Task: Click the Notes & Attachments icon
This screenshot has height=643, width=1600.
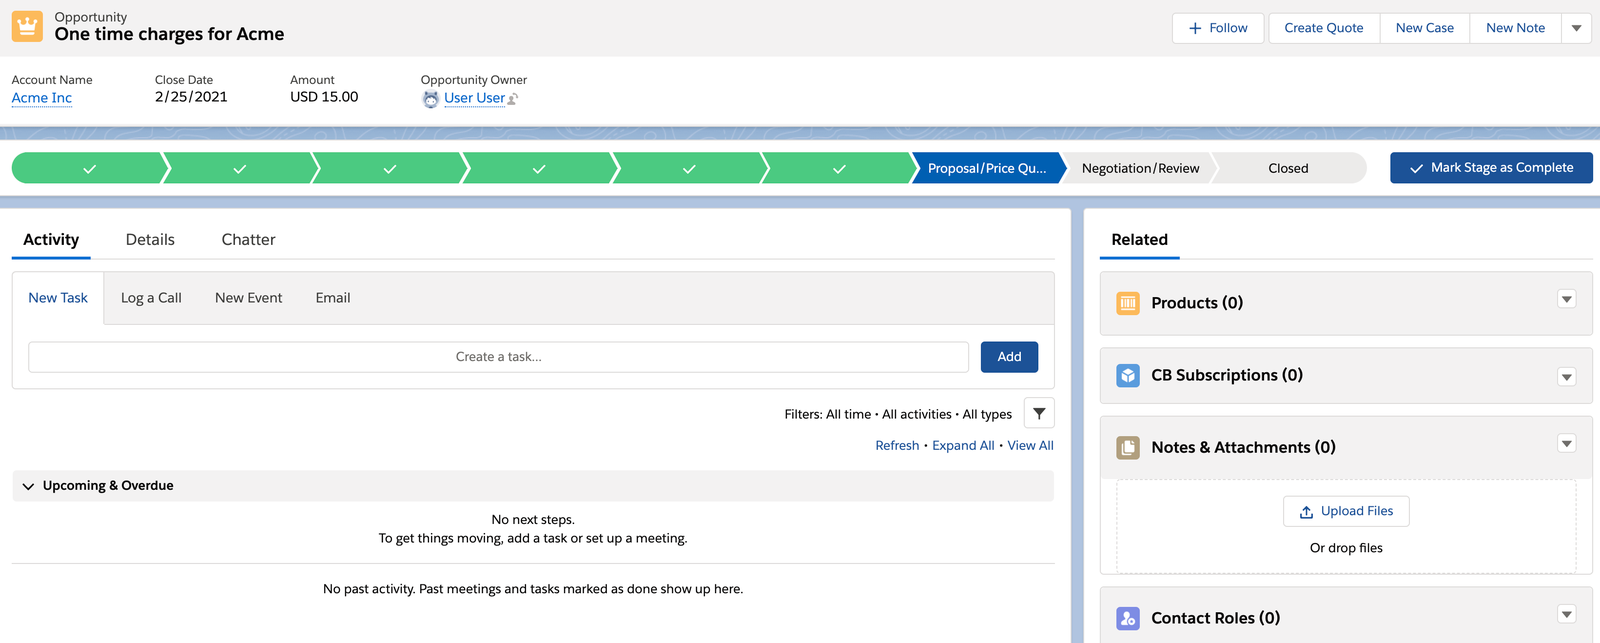Action: [1128, 447]
